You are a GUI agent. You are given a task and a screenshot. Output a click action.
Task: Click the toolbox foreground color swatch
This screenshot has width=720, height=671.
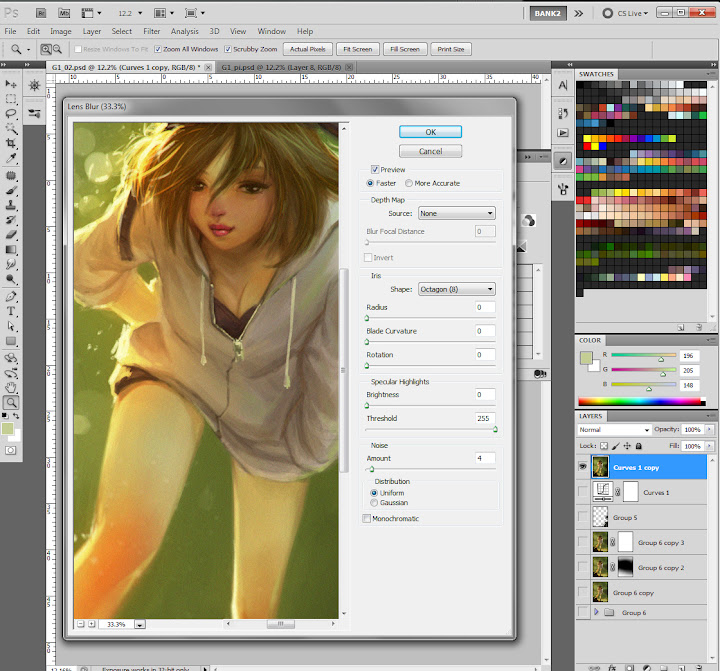[8, 429]
